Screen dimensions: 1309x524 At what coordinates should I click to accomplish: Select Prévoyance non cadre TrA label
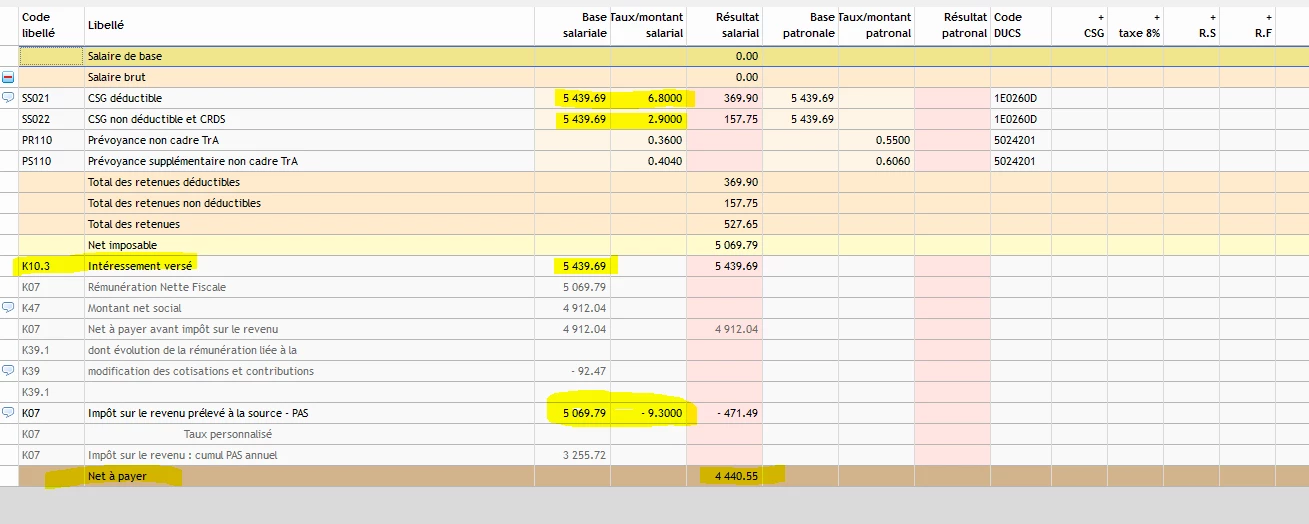tap(153, 140)
